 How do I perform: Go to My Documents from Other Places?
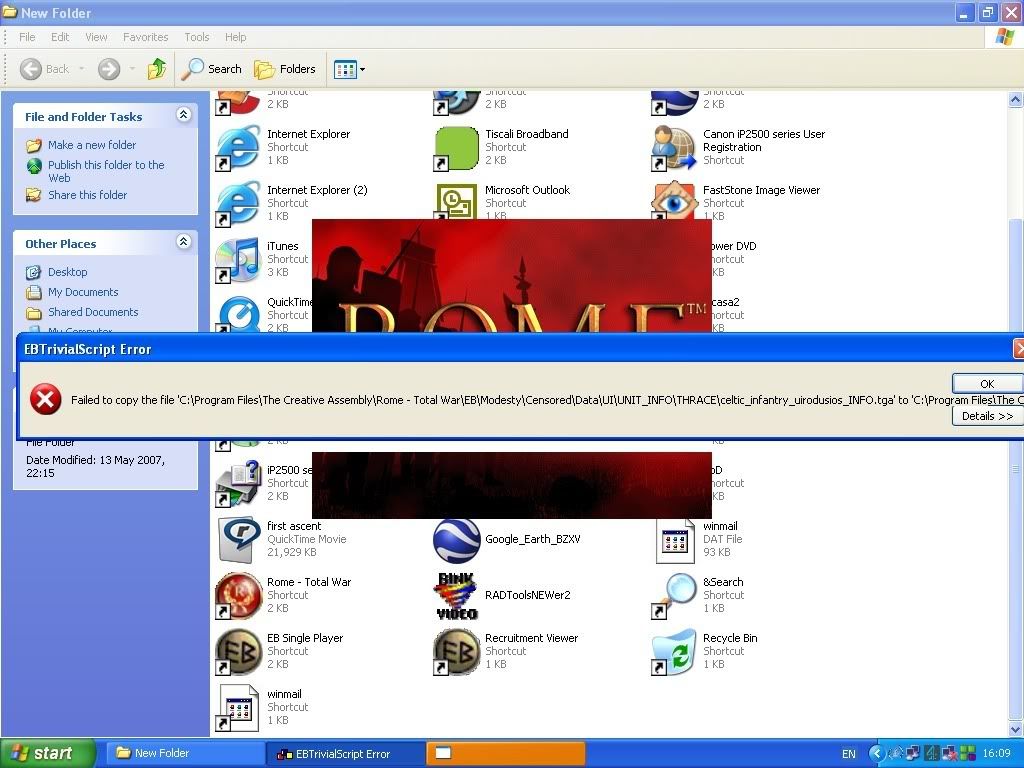click(x=83, y=292)
